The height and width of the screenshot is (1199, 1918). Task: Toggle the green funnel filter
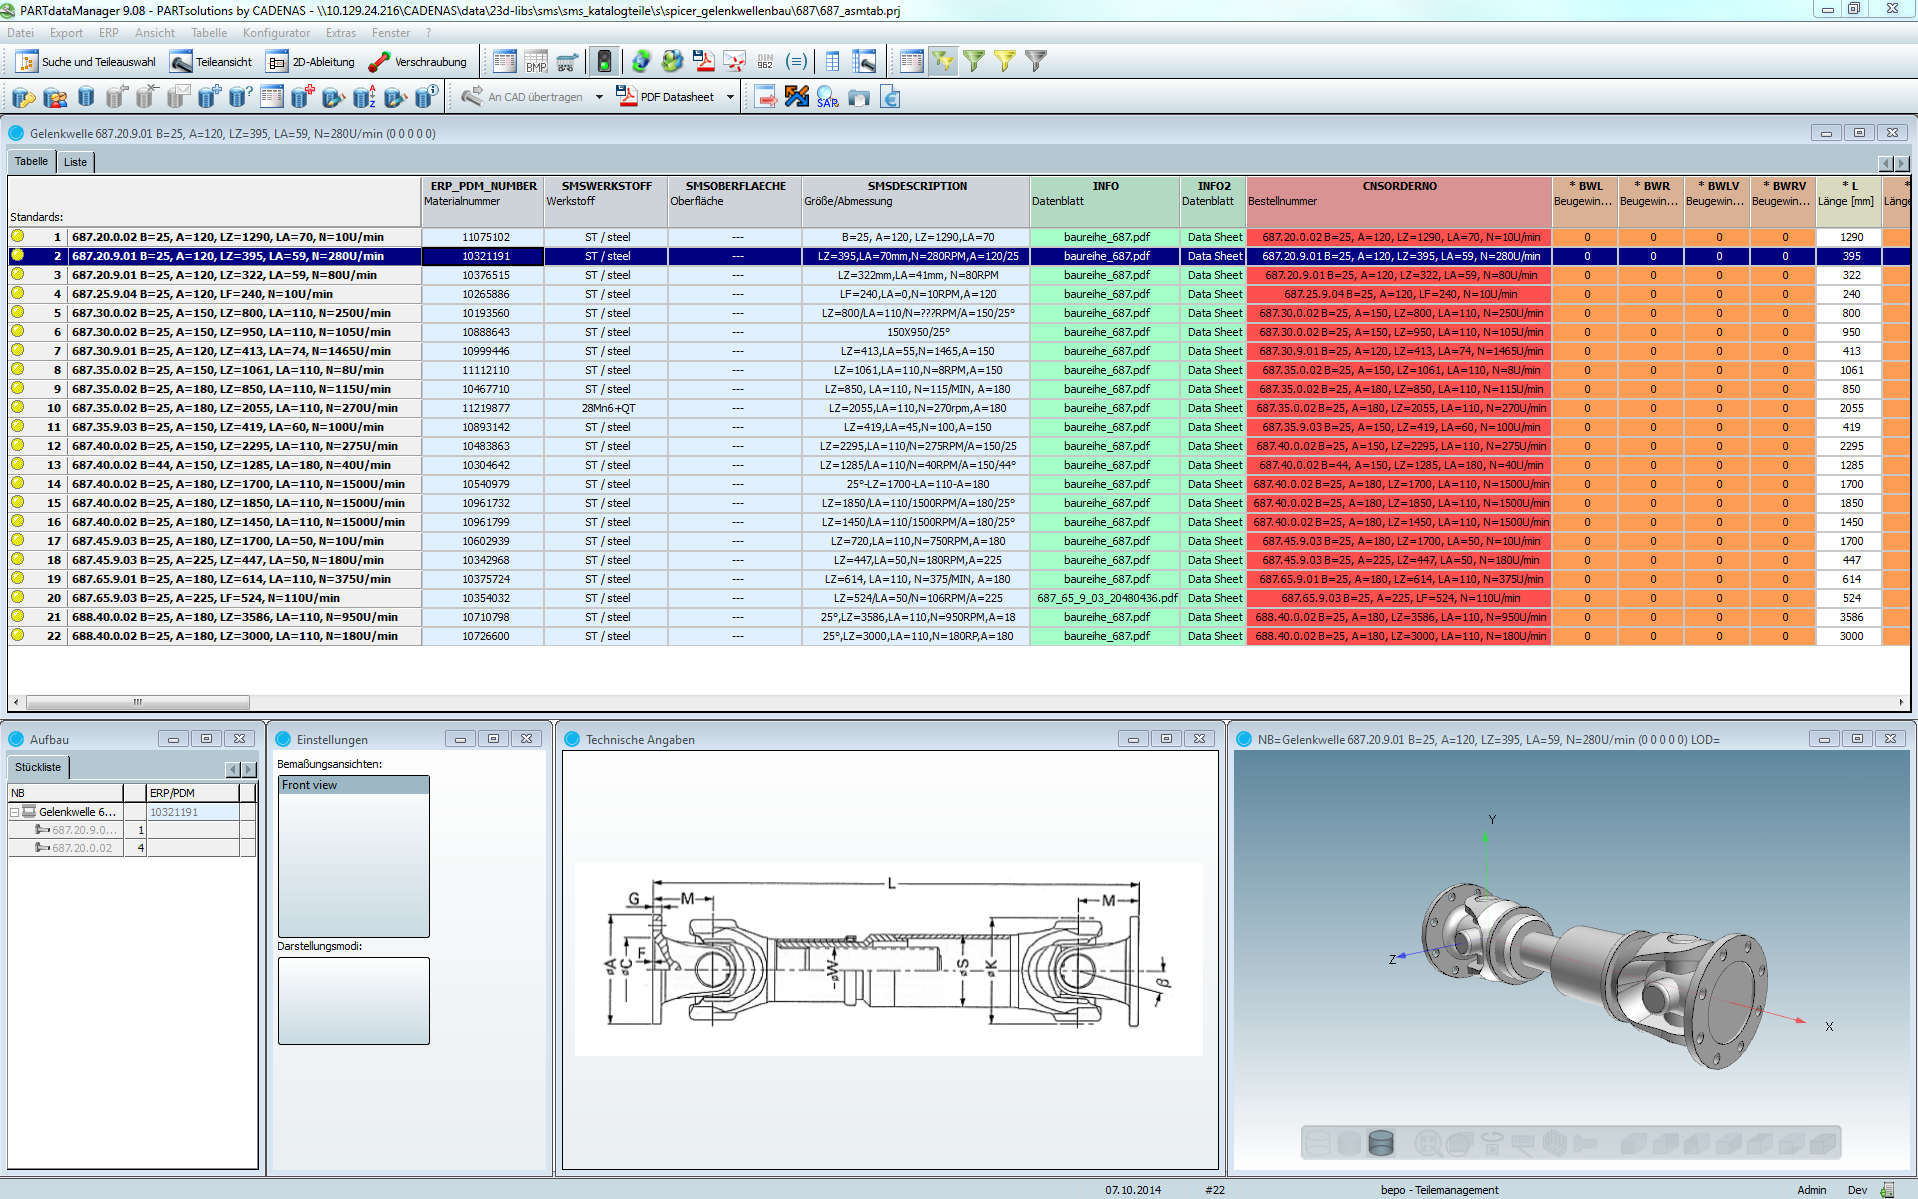[x=973, y=62]
